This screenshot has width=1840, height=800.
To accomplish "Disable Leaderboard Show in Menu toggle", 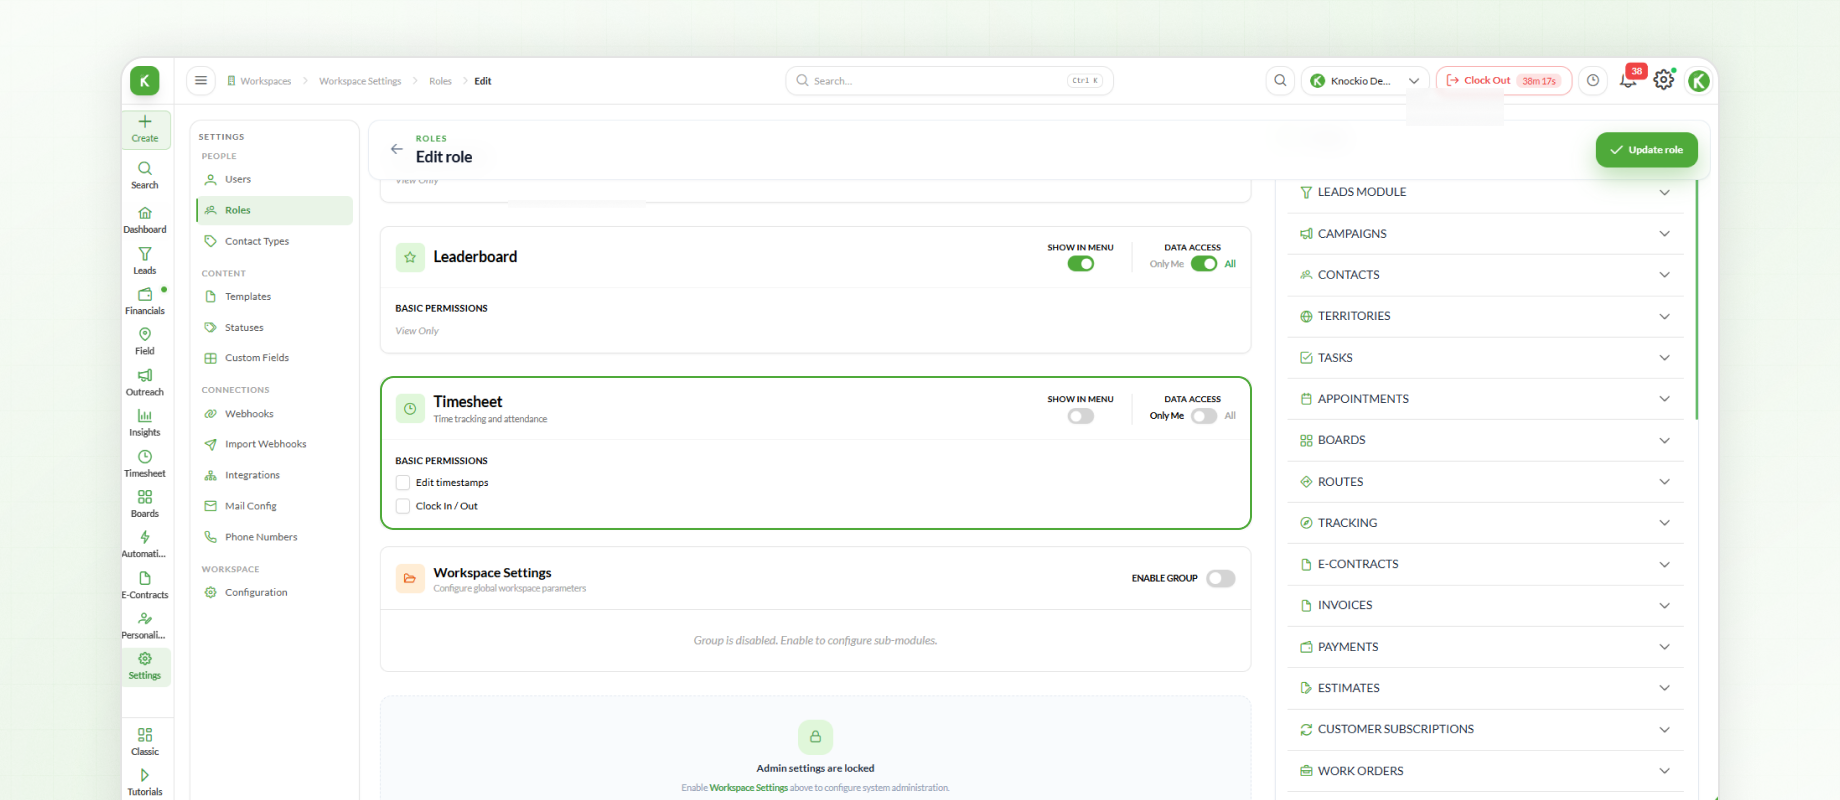I will click(1081, 264).
